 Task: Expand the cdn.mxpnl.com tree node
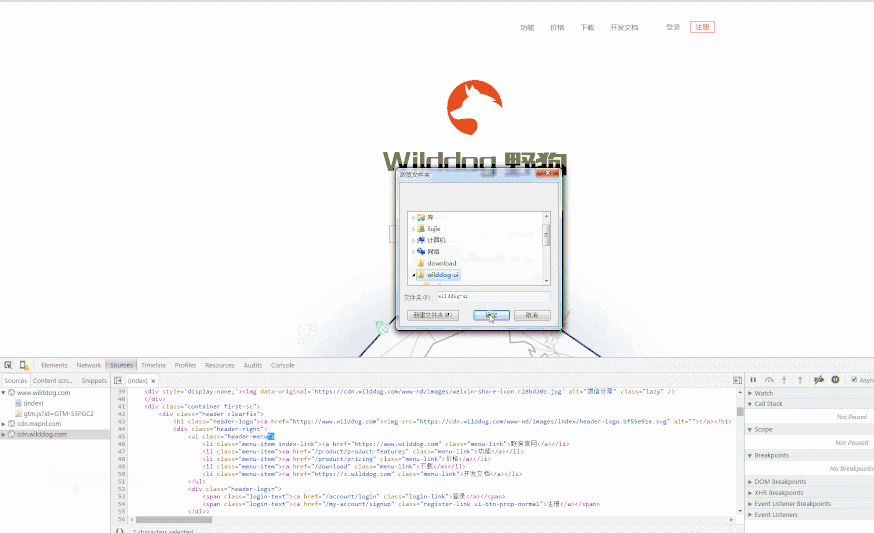(x=3, y=424)
